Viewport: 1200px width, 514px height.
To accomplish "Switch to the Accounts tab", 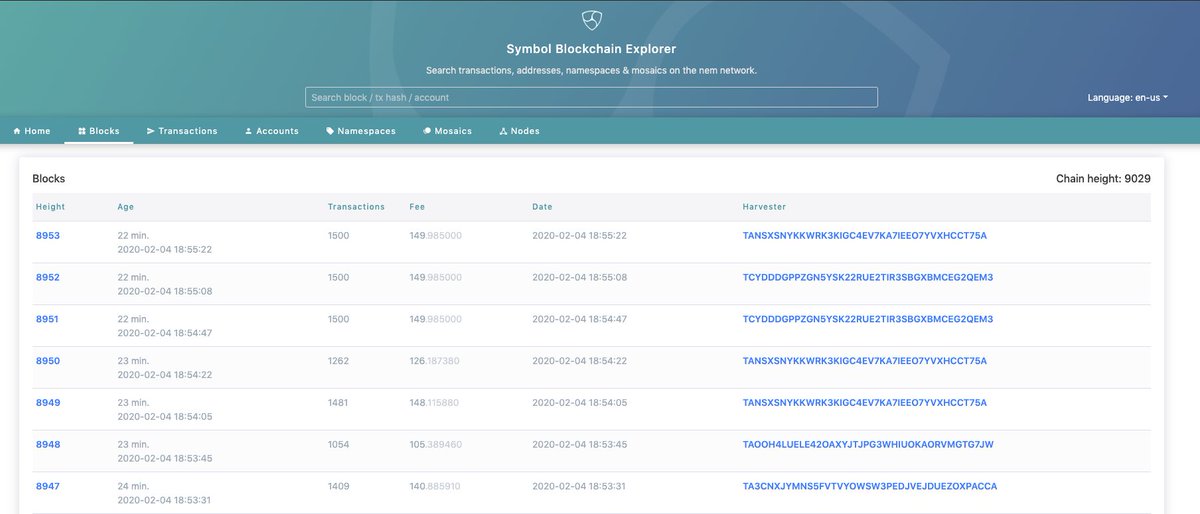I will (x=272, y=131).
